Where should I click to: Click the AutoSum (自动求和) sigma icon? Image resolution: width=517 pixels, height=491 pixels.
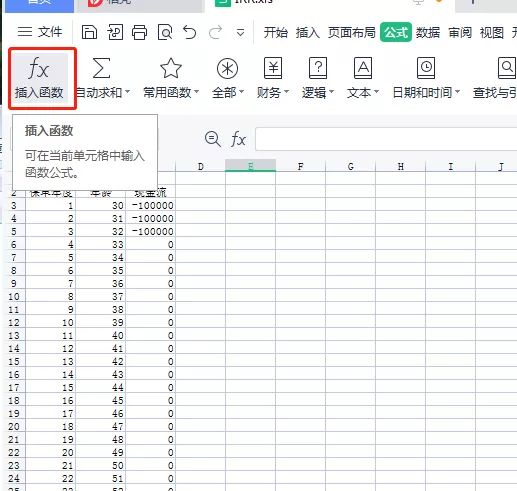point(101,68)
